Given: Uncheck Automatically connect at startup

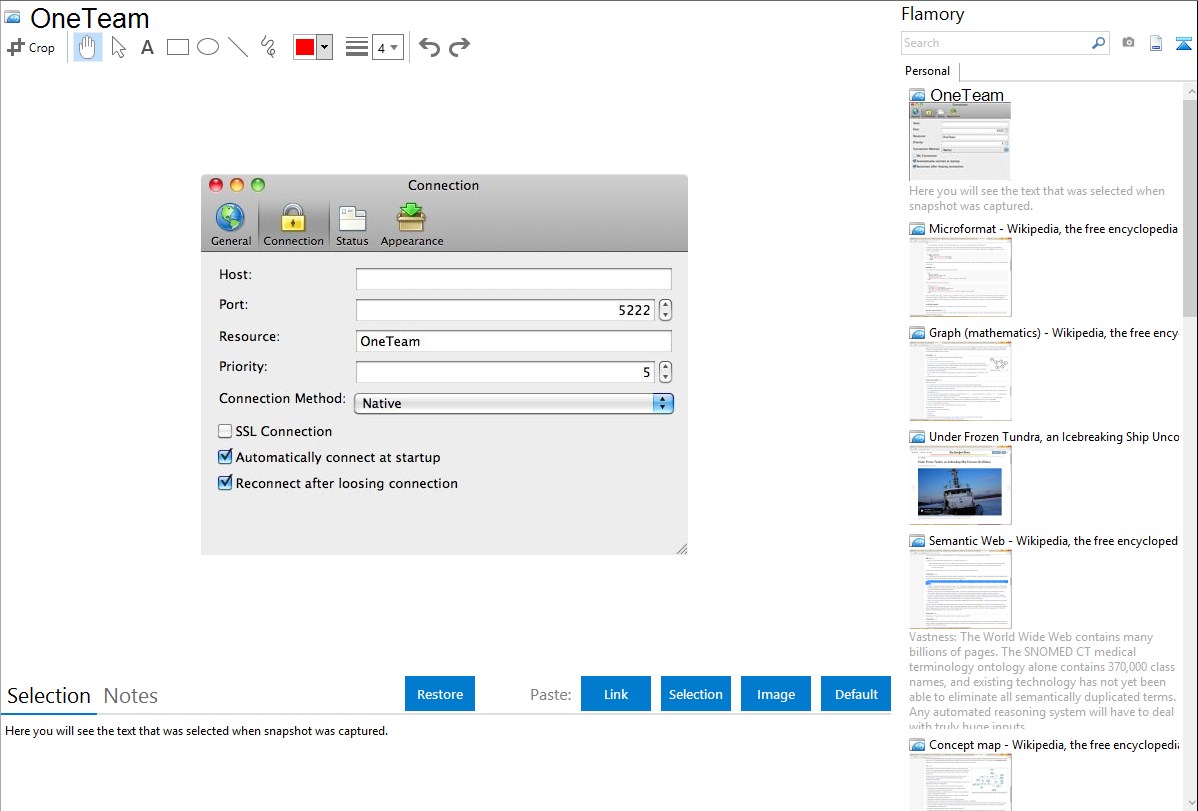Looking at the screenshot, I should 225,458.
